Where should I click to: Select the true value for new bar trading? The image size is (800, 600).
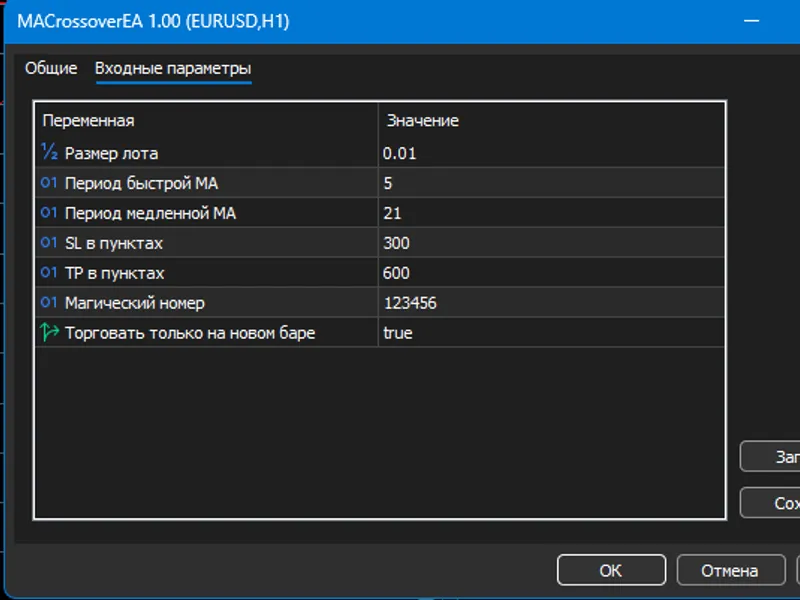tap(398, 333)
